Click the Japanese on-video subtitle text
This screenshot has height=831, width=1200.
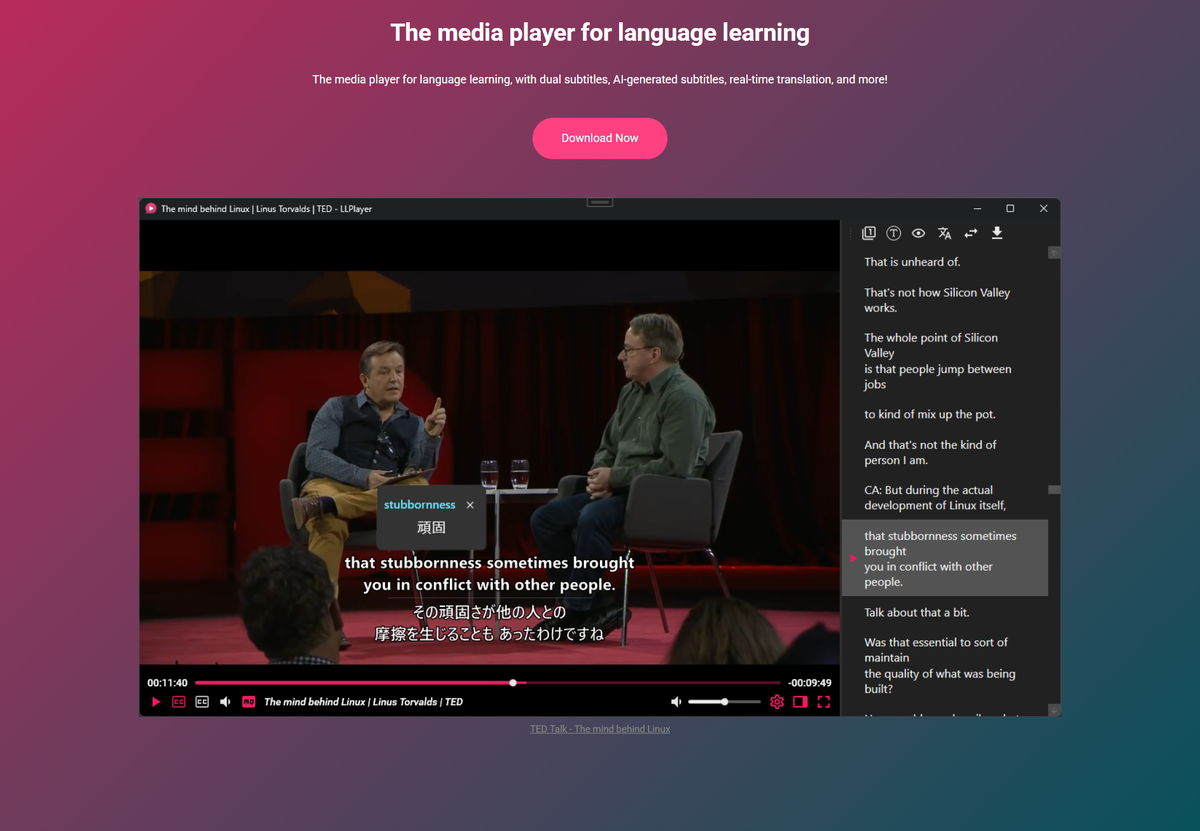[490, 623]
